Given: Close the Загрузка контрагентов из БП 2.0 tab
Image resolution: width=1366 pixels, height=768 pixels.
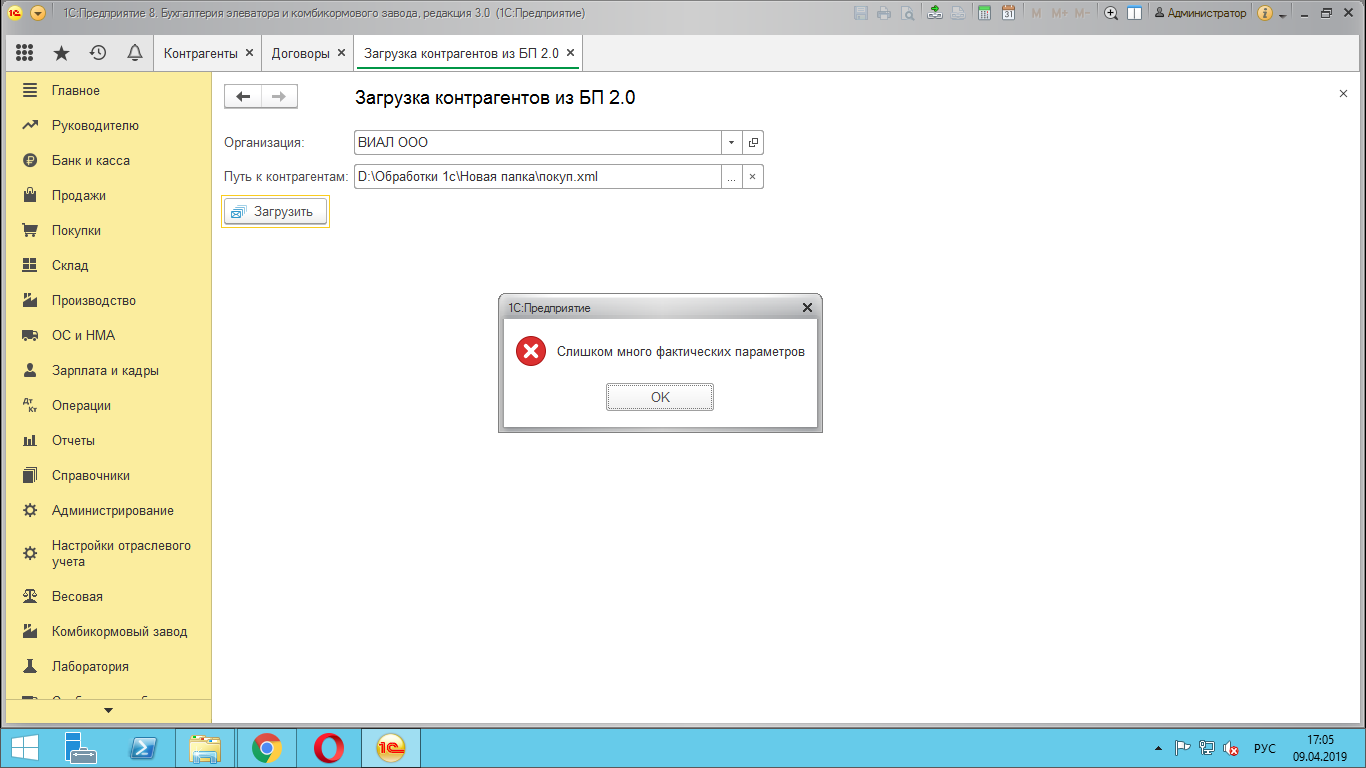Looking at the screenshot, I should click(570, 53).
